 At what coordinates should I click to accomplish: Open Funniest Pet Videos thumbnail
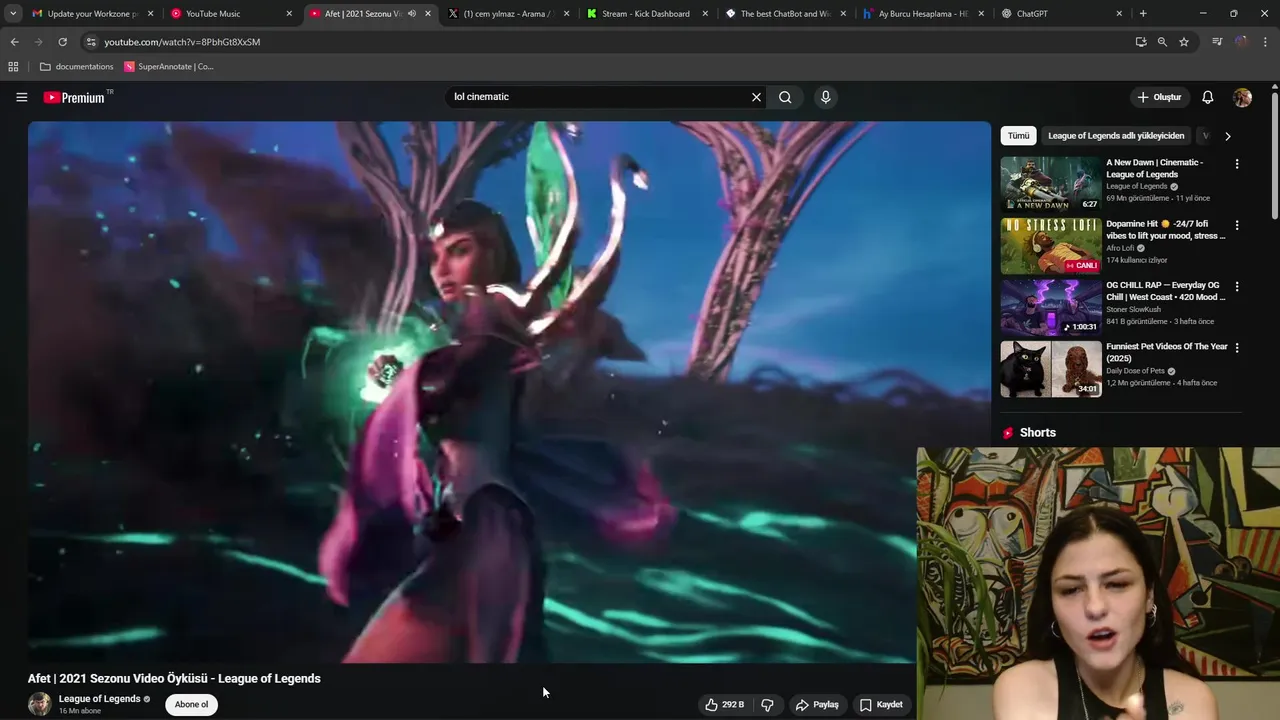pos(1050,369)
